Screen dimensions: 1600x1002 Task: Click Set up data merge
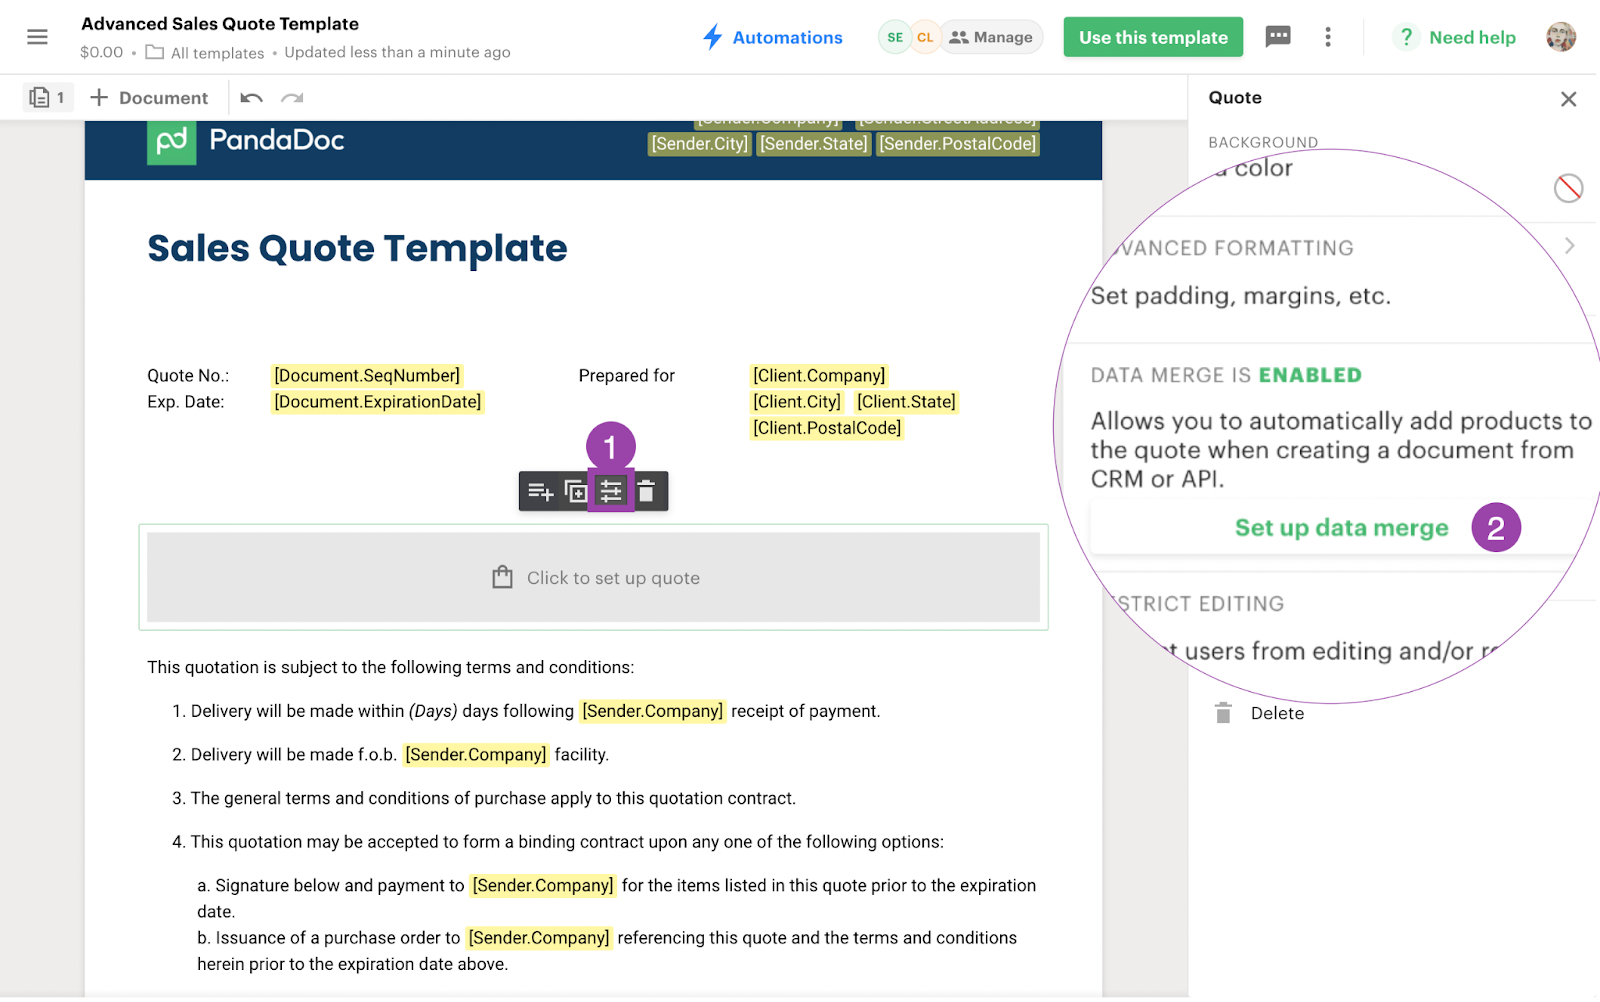point(1341,528)
